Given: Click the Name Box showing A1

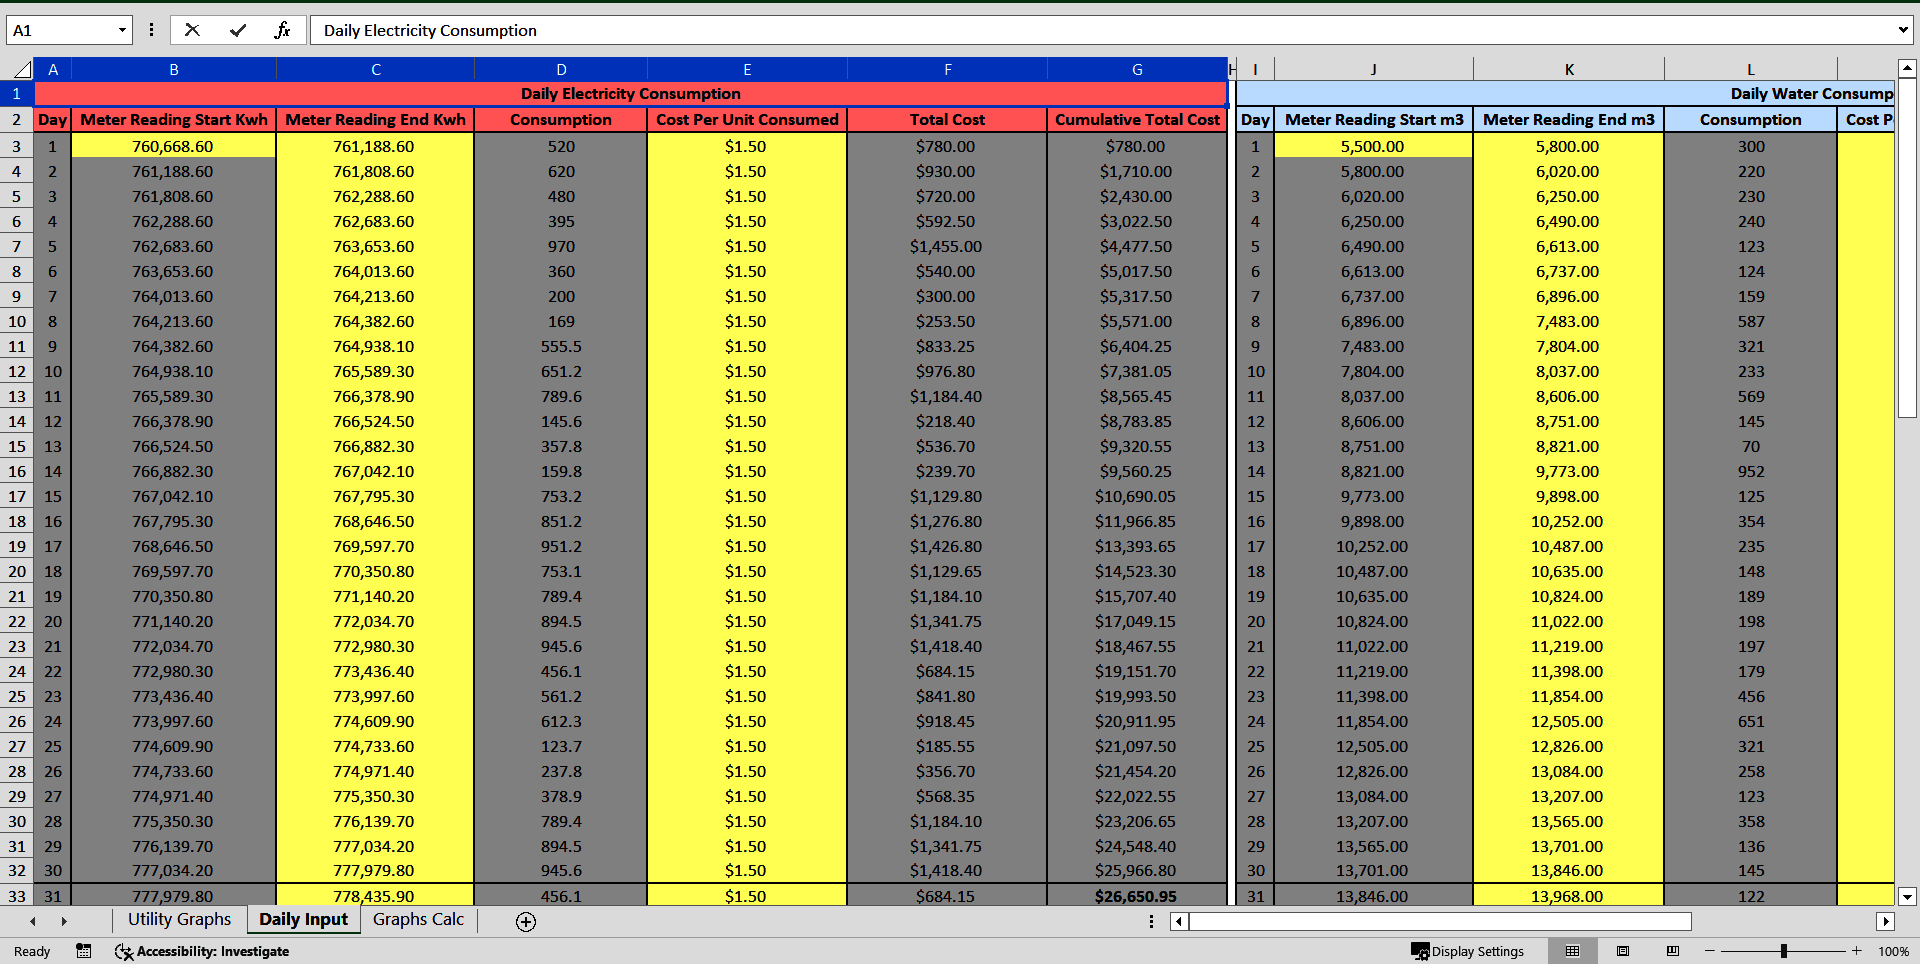Looking at the screenshot, I should point(62,30).
